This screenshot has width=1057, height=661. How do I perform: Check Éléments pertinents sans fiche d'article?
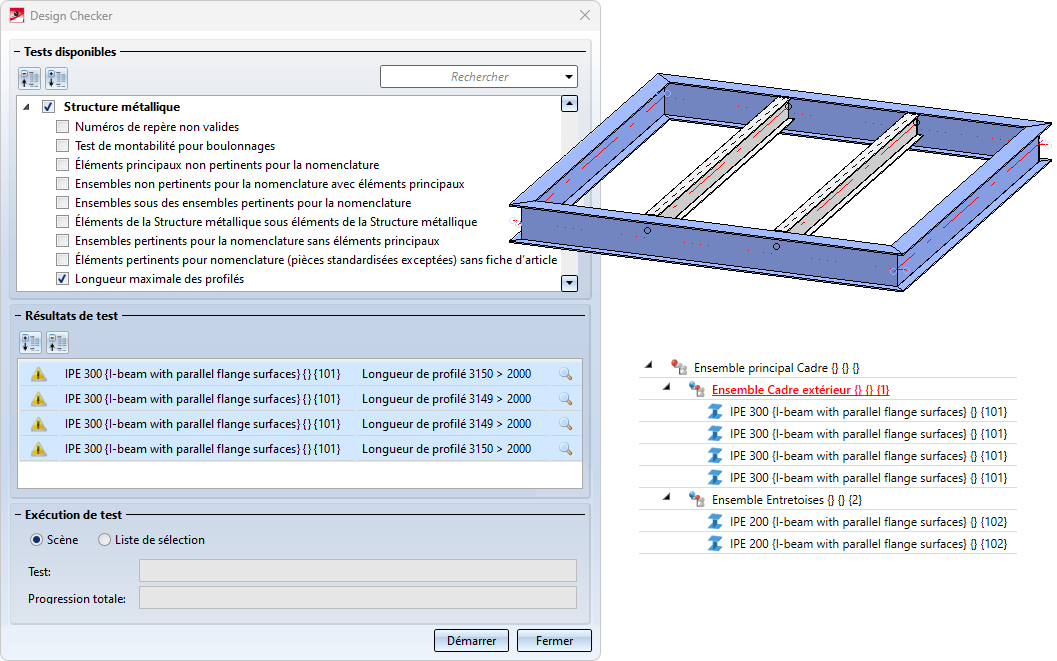click(x=63, y=259)
